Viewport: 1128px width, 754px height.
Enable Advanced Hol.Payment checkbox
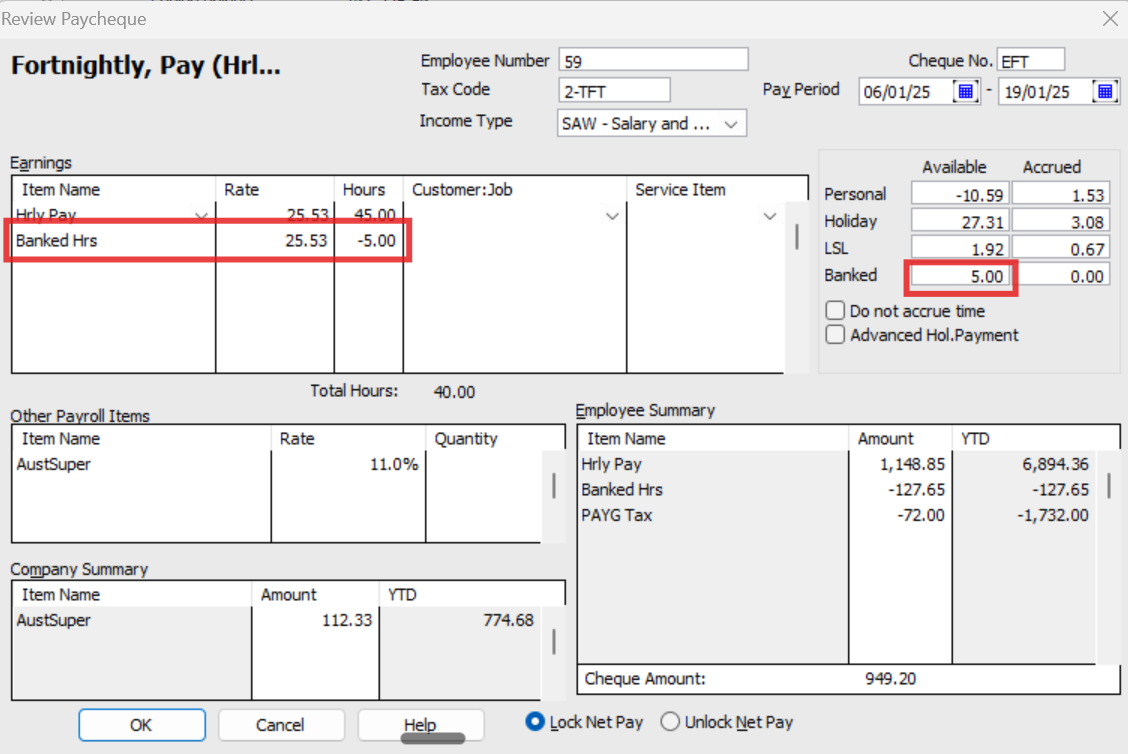pos(835,335)
